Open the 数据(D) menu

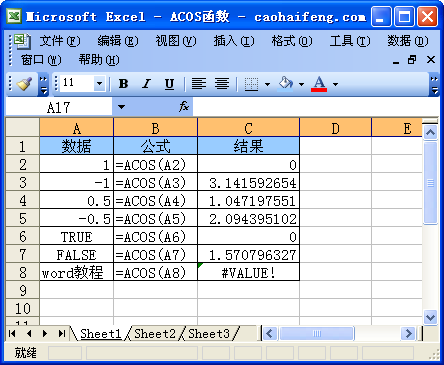coord(408,41)
